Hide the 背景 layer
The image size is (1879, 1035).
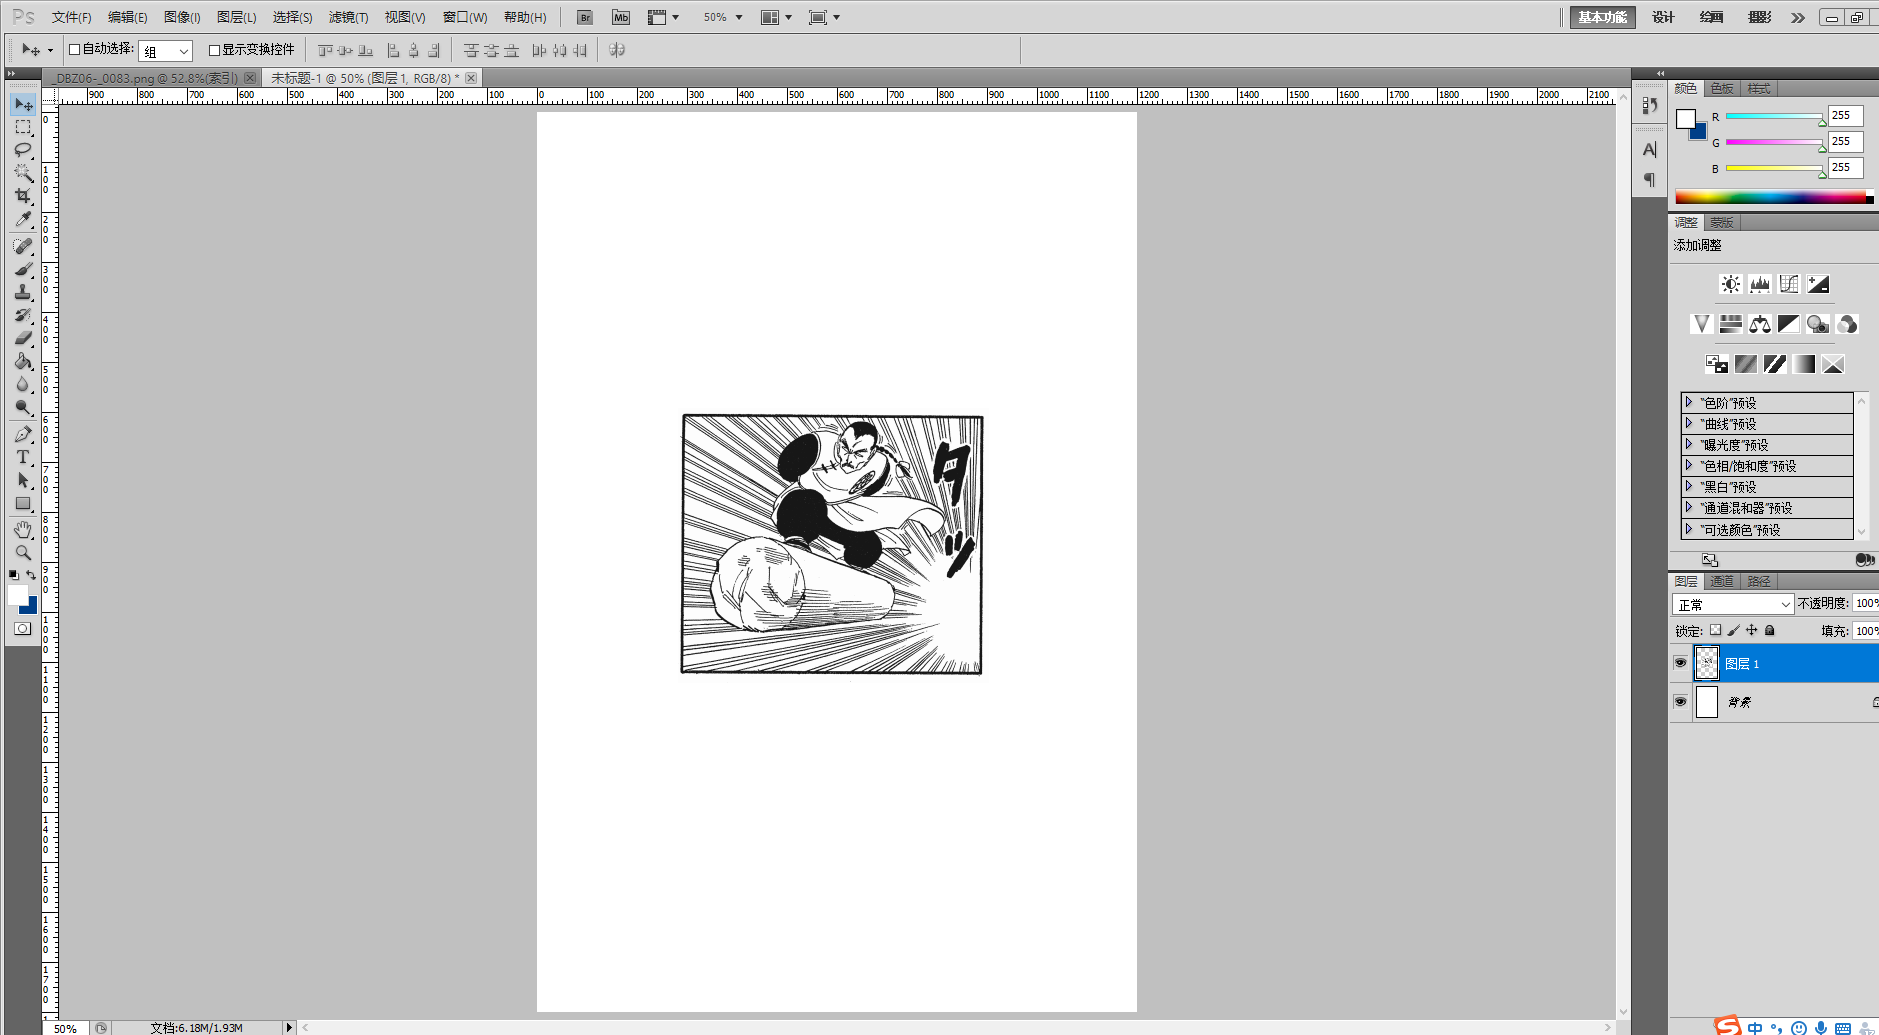(1680, 701)
